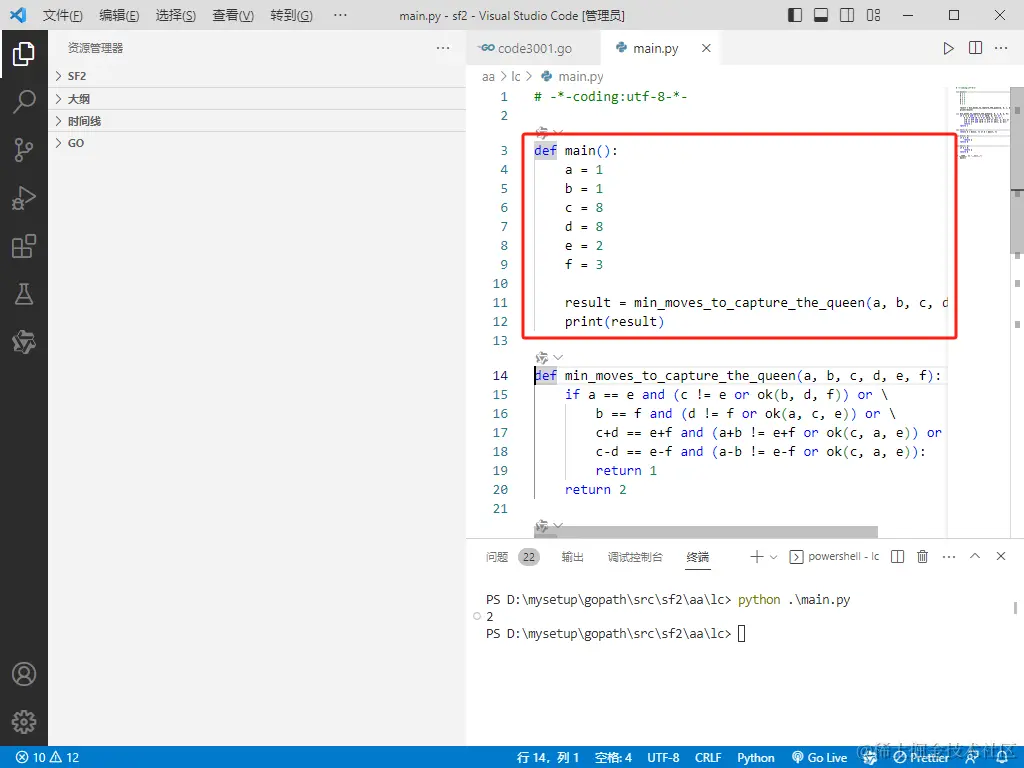This screenshot has height=768, width=1024.
Task: Open the Manage gear menu
Action: [24, 722]
